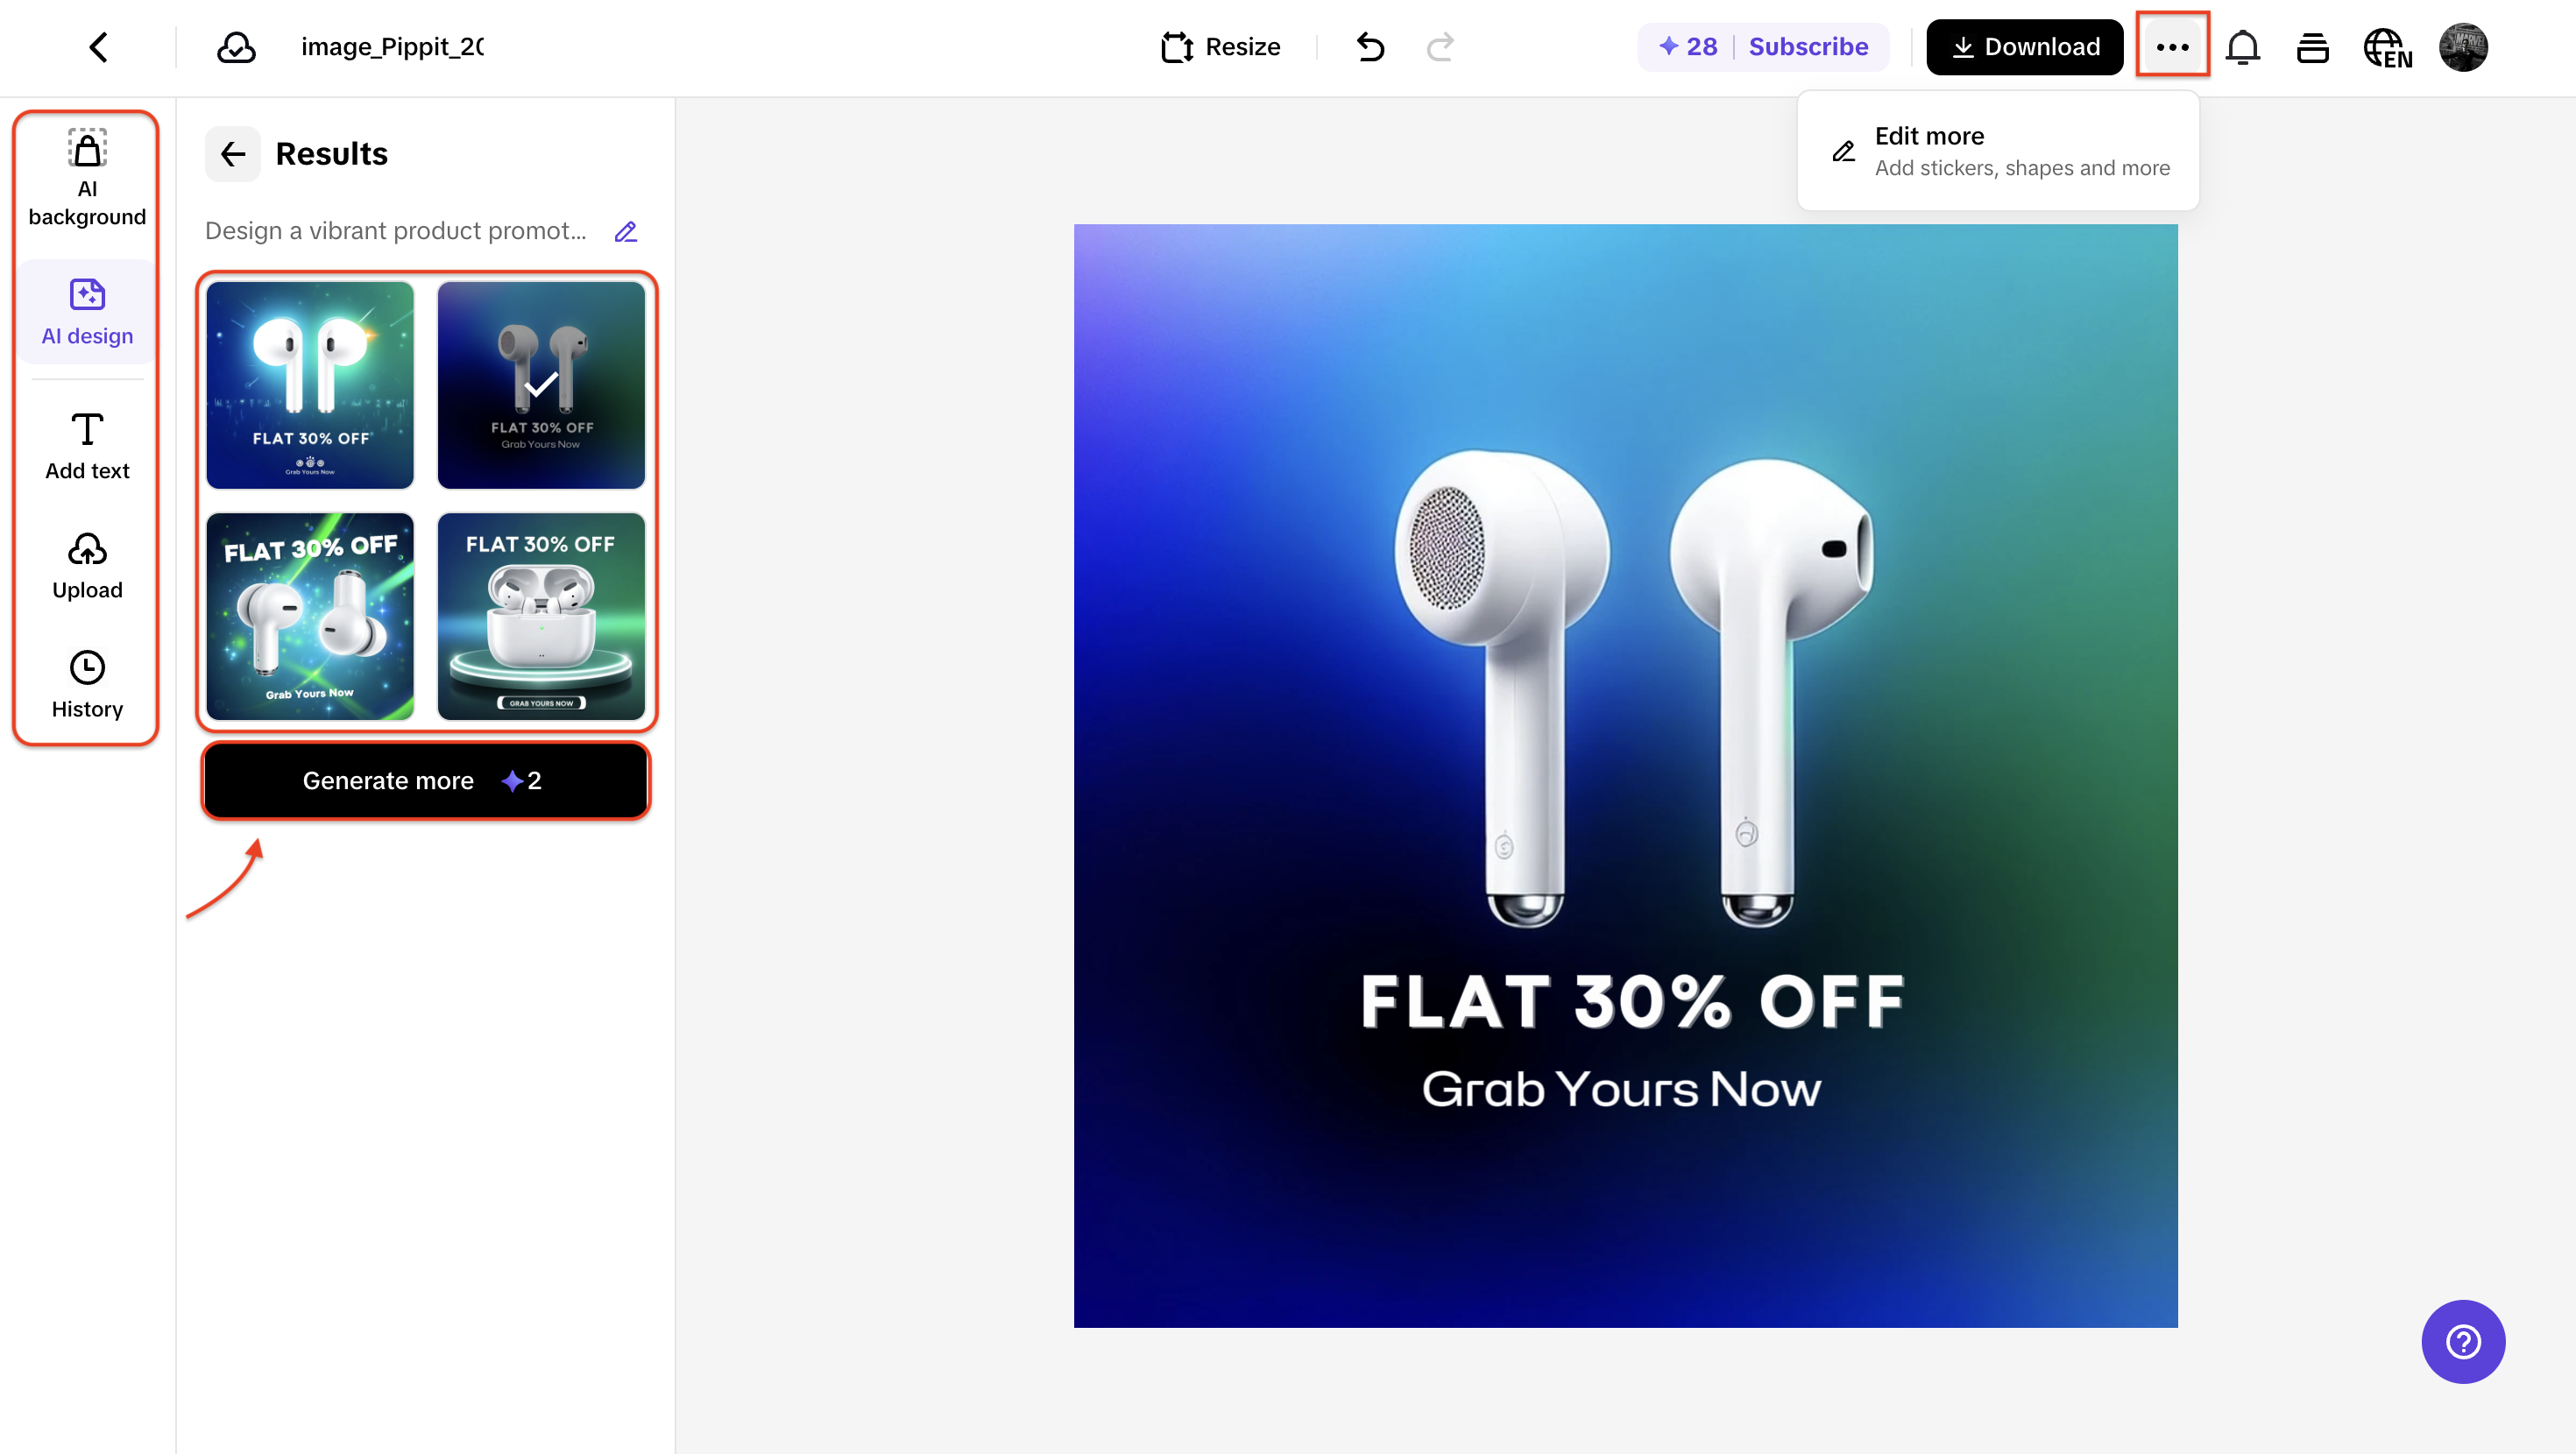Screen dimensions: 2576x1454
Task: Select the first white earbuds design thumbnail
Action: (x=310, y=385)
